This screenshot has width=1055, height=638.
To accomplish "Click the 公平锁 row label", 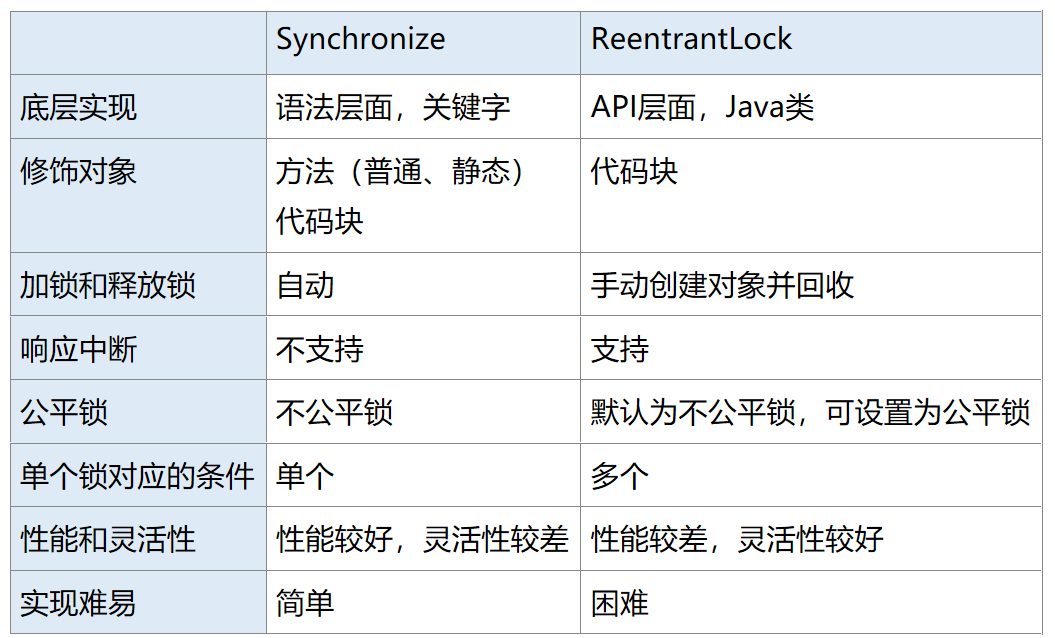I will (x=64, y=413).
